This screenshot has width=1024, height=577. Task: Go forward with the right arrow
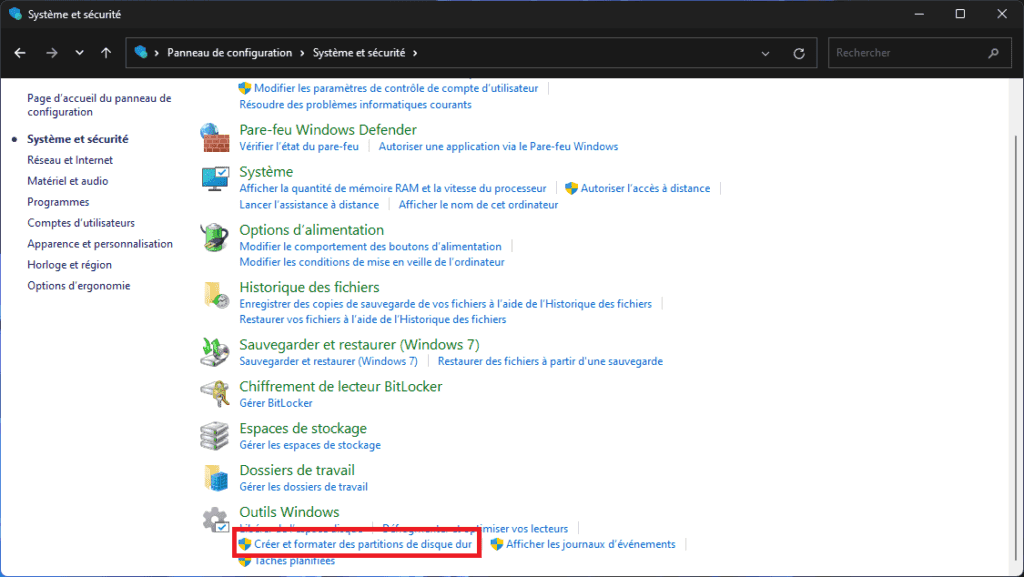52,53
